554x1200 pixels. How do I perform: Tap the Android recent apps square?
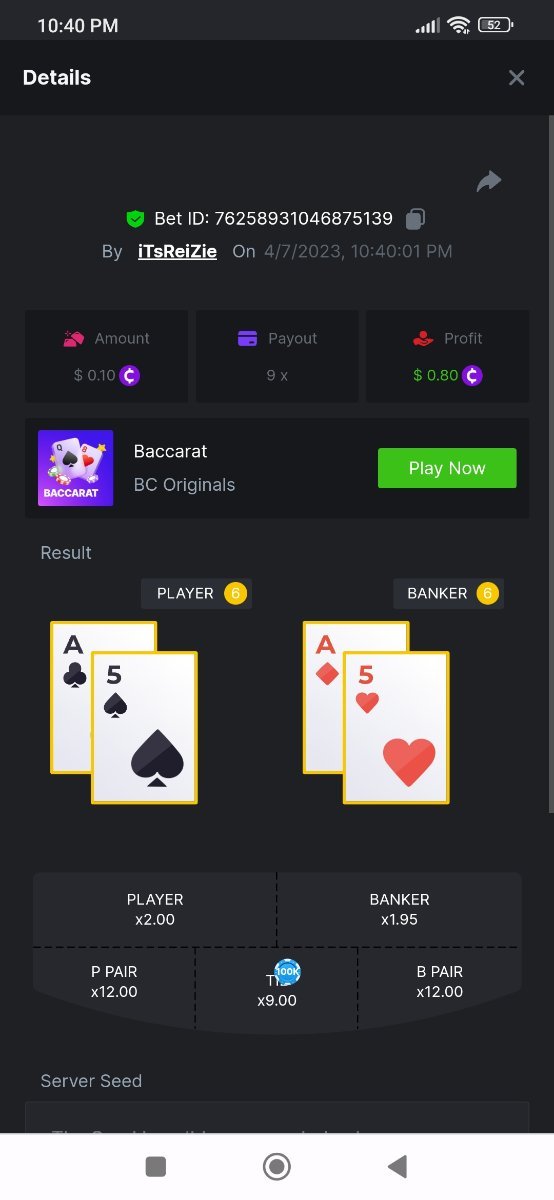(155, 1166)
